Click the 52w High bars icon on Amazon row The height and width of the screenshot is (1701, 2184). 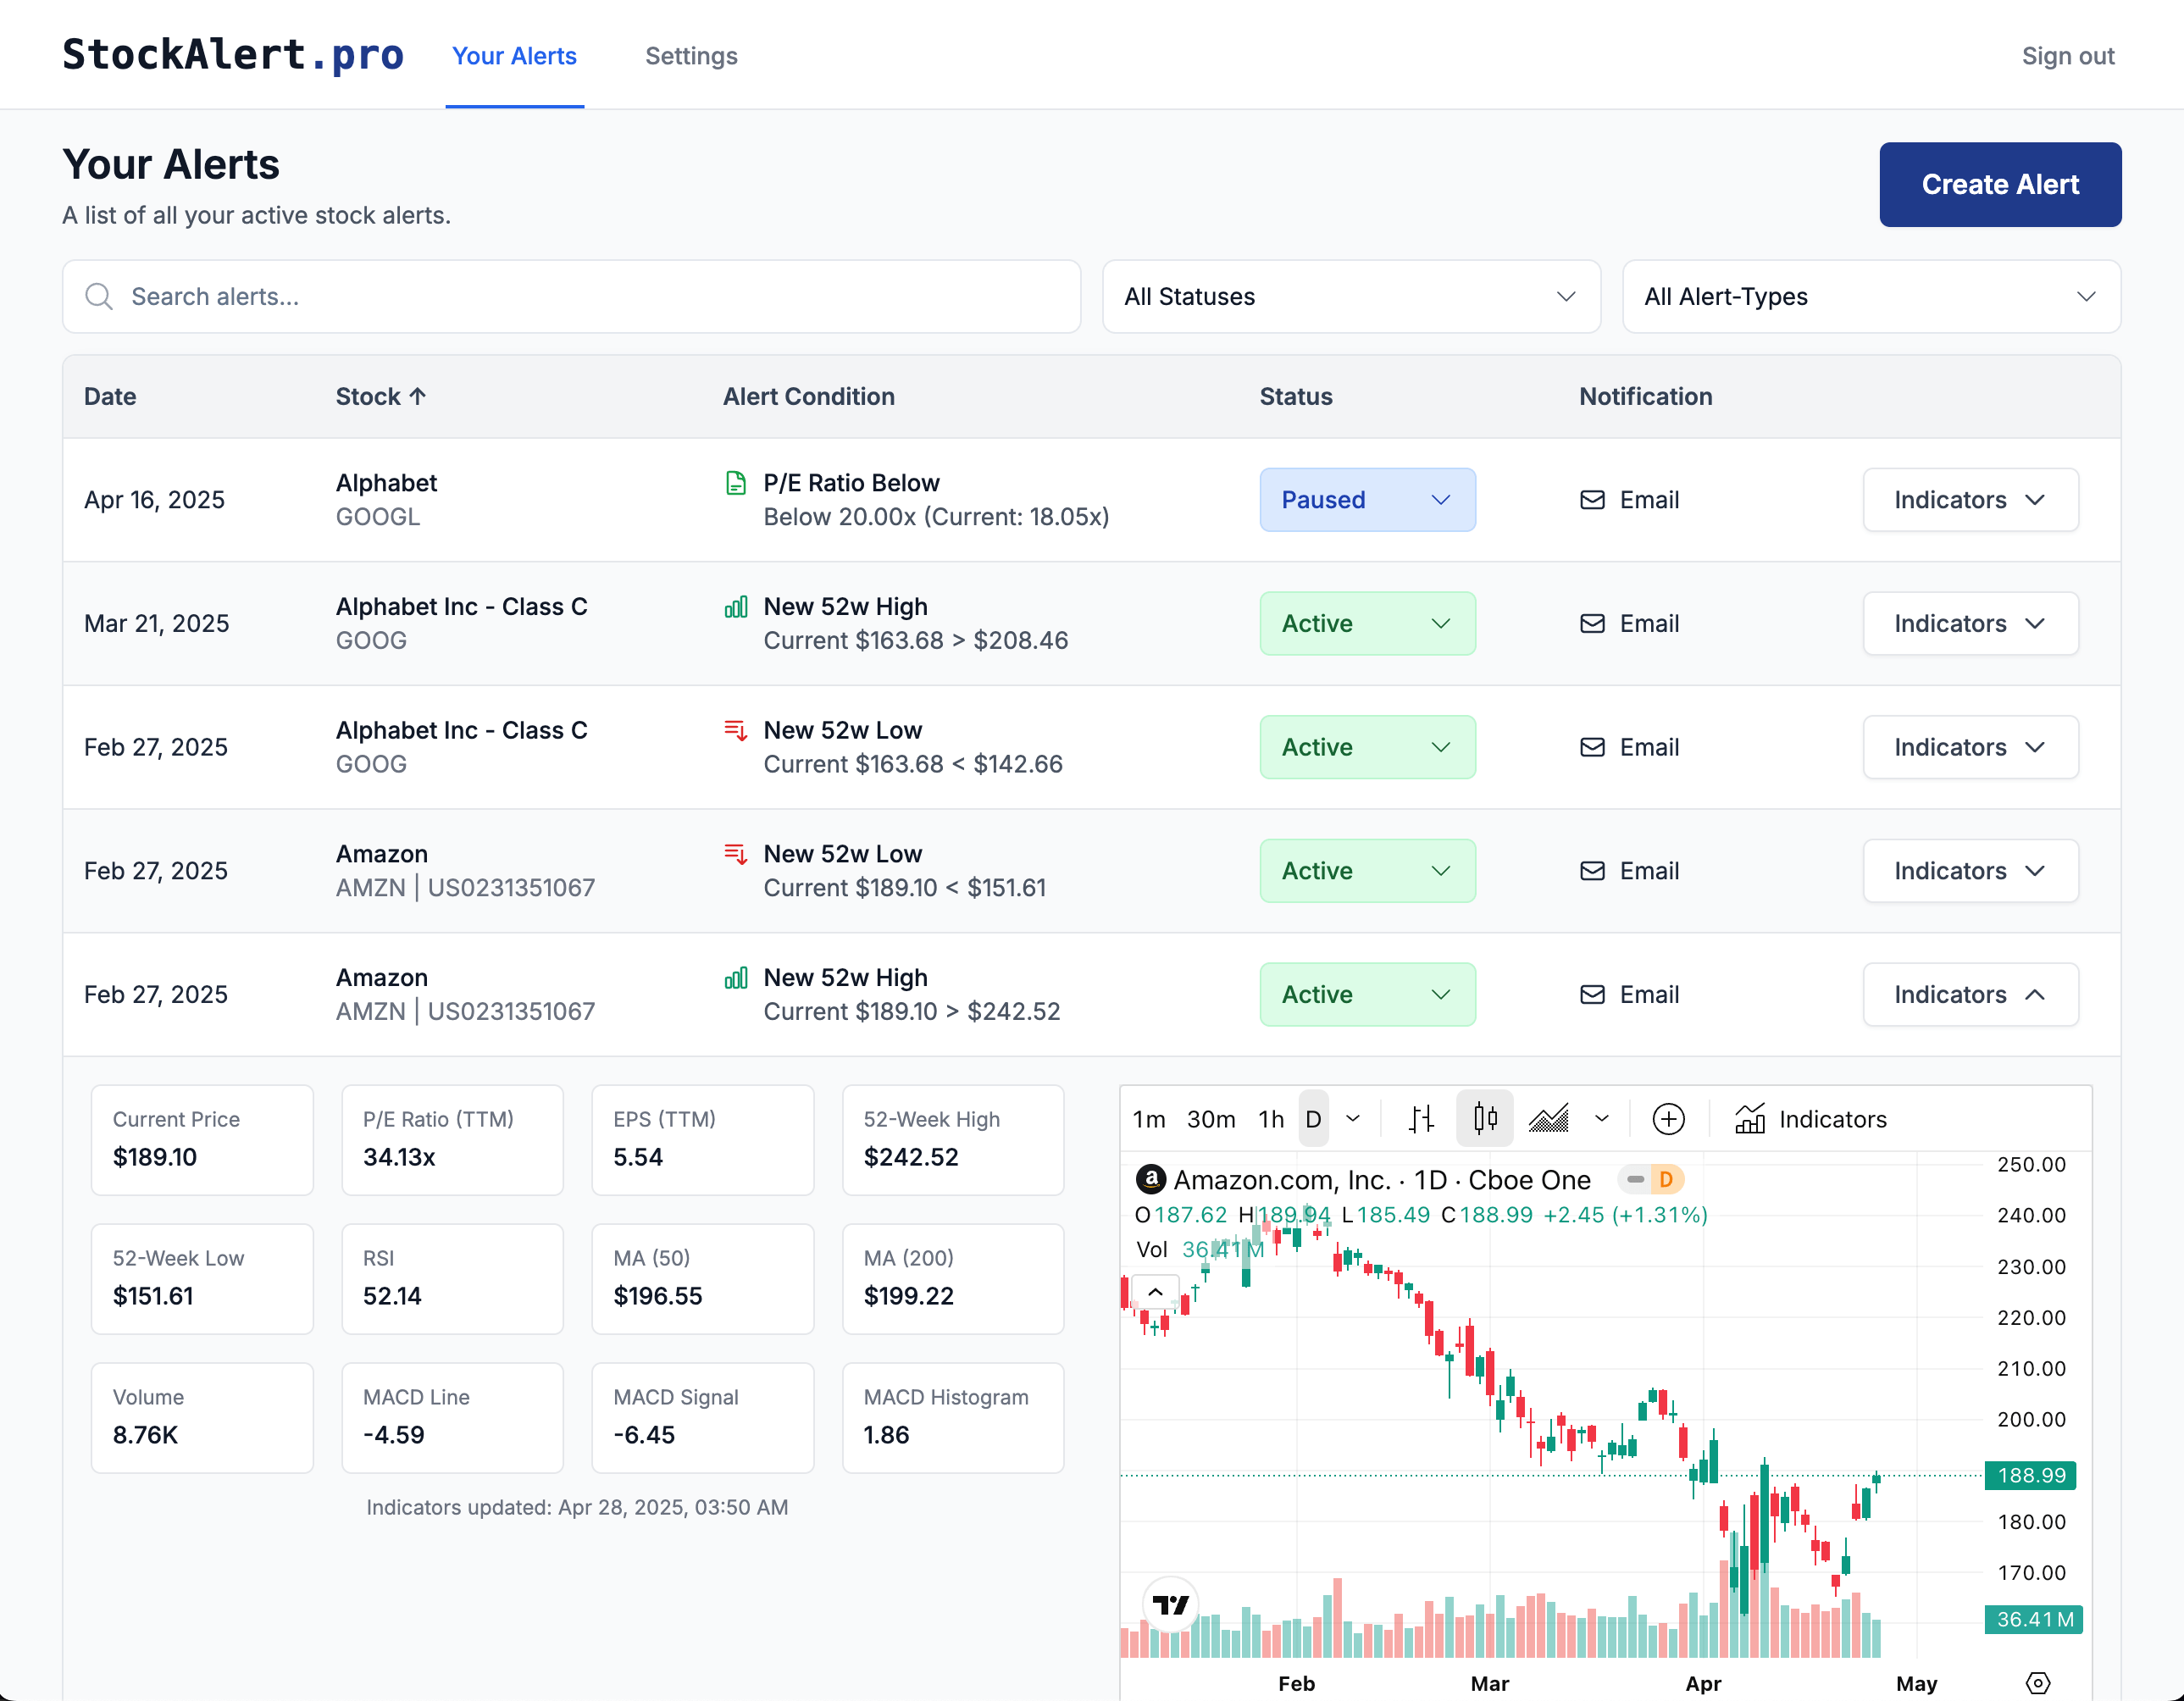point(736,978)
